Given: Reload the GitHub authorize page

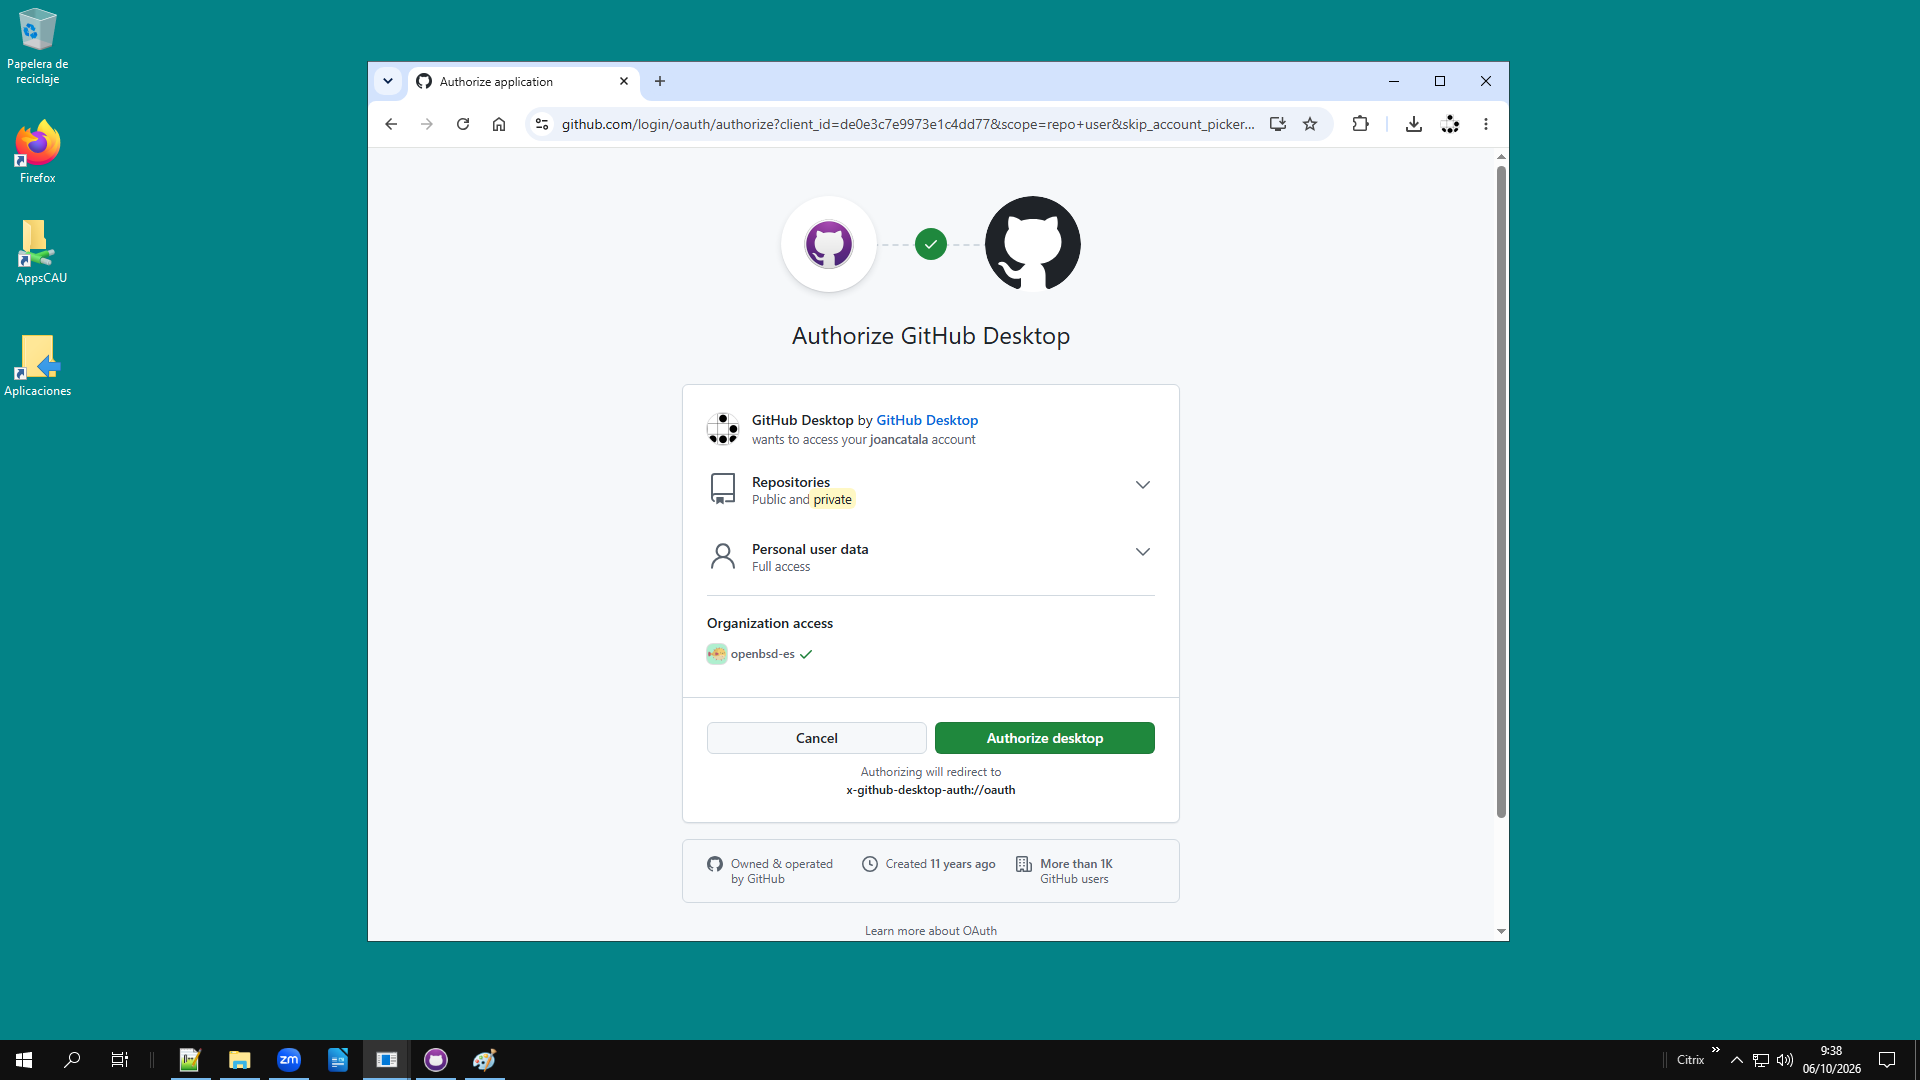Looking at the screenshot, I should tap(463, 124).
